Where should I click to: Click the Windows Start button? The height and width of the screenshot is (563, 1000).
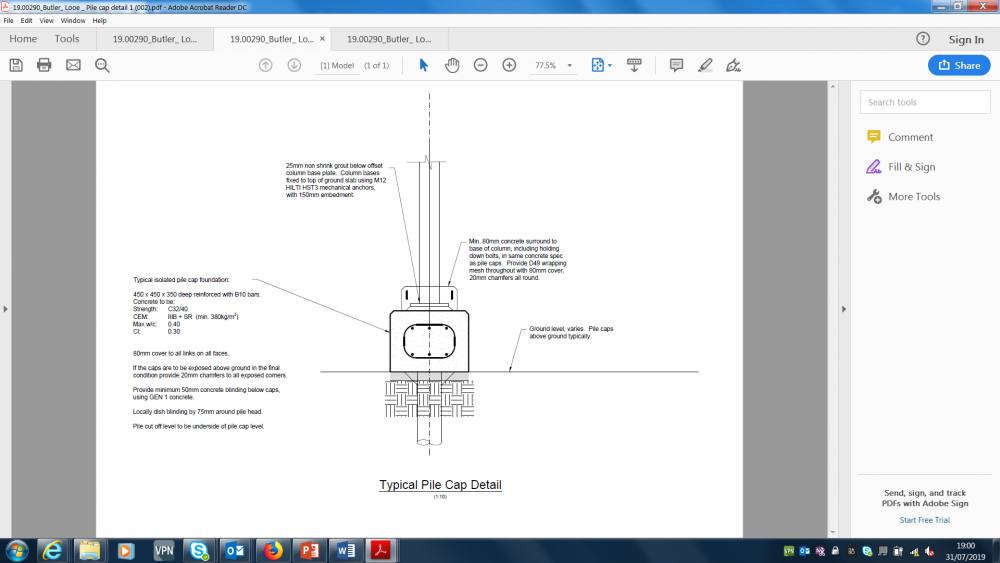coord(17,551)
